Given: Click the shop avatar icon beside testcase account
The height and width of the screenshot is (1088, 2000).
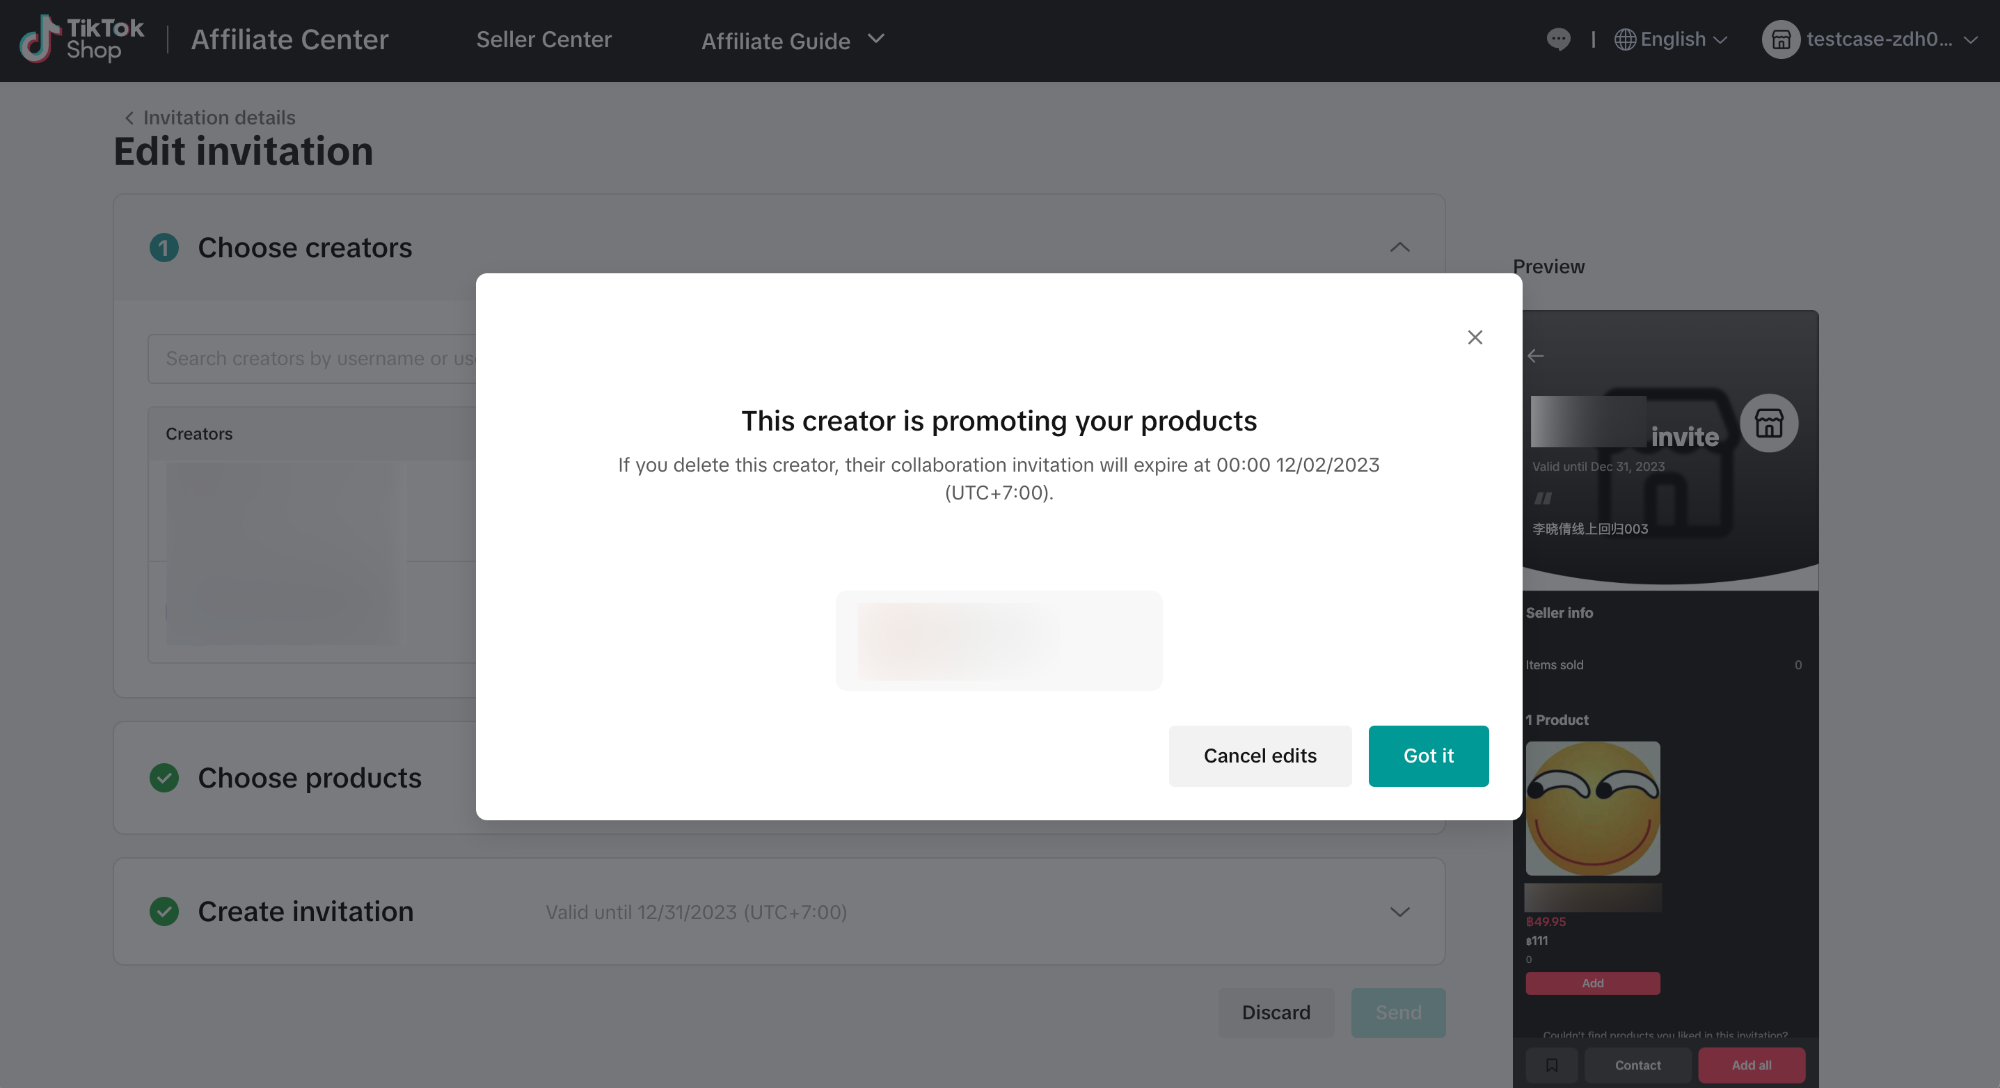Looking at the screenshot, I should tap(1780, 39).
